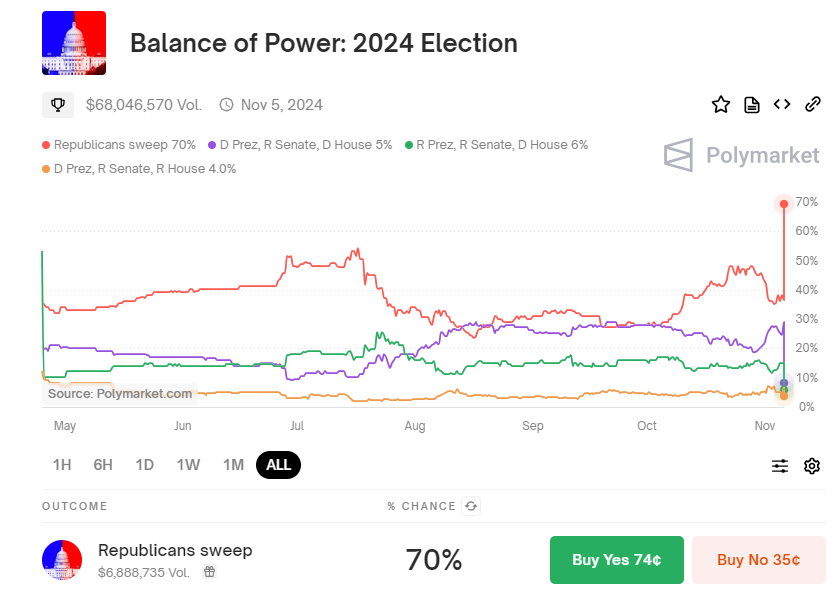Click the red Republicans sweep legend dot
This screenshot has height=595, width=837.
46,145
